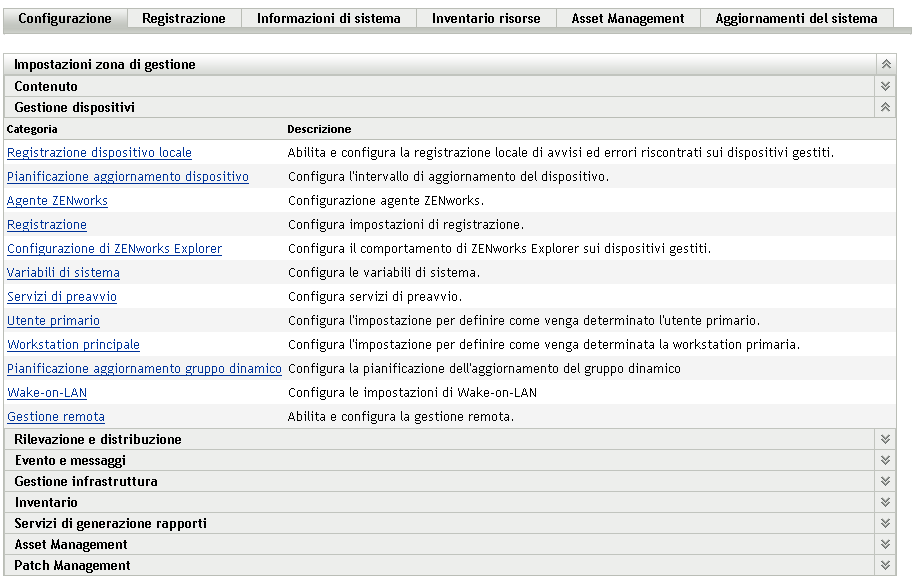Expand Patch Management section chevron
915x584 pixels.
point(885,565)
